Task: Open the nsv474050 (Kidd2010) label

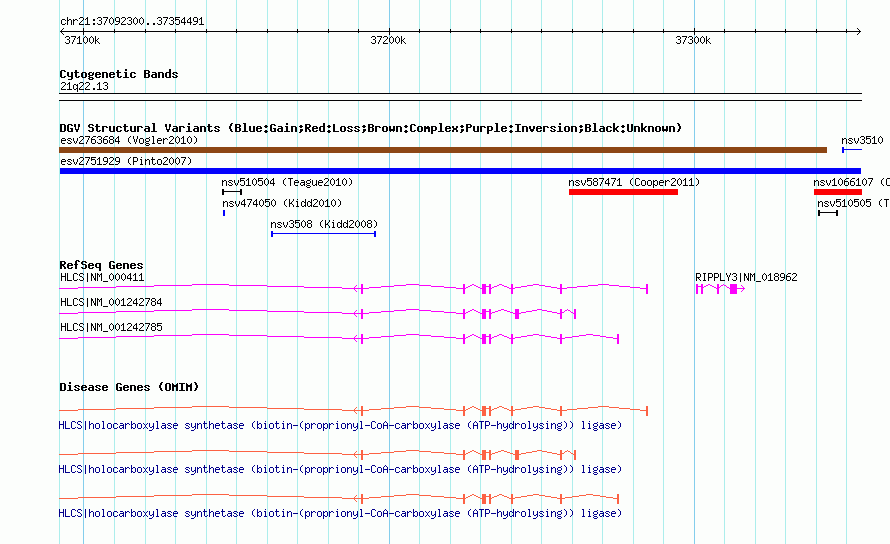Action: (282, 203)
